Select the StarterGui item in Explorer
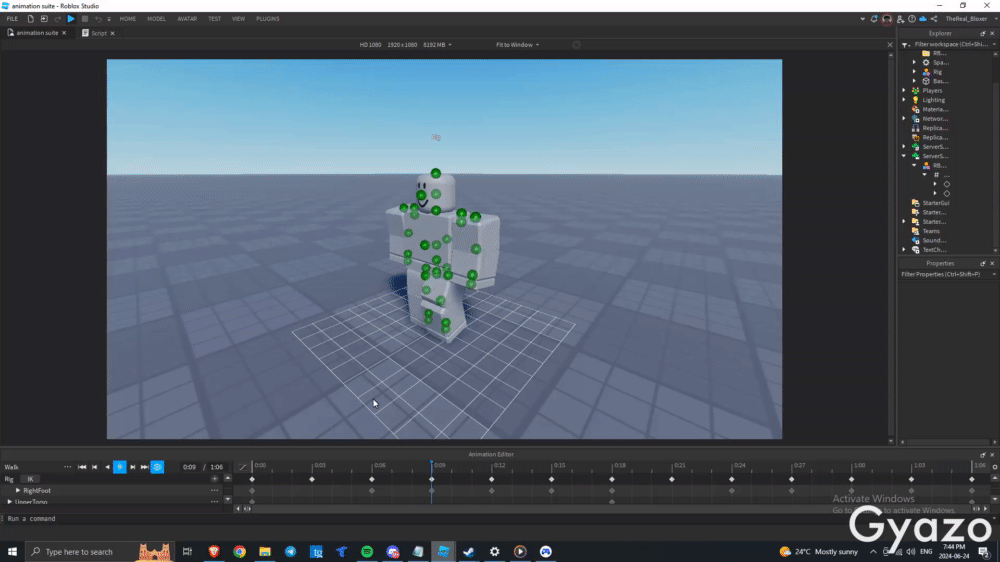1000x562 pixels. click(930, 203)
